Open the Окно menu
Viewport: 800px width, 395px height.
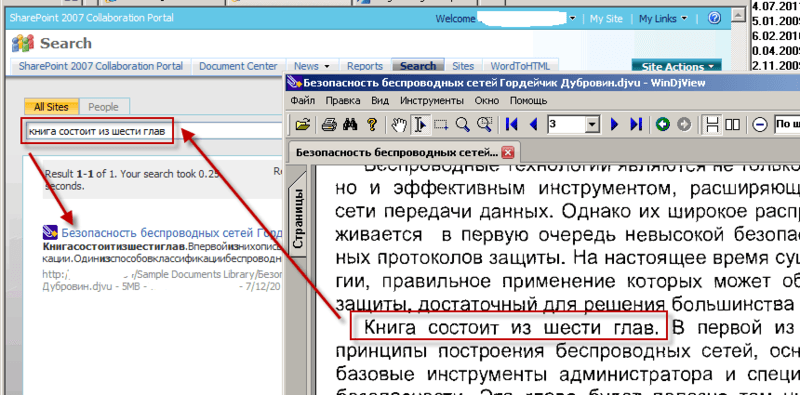pyautogui.click(x=487, y=101)
